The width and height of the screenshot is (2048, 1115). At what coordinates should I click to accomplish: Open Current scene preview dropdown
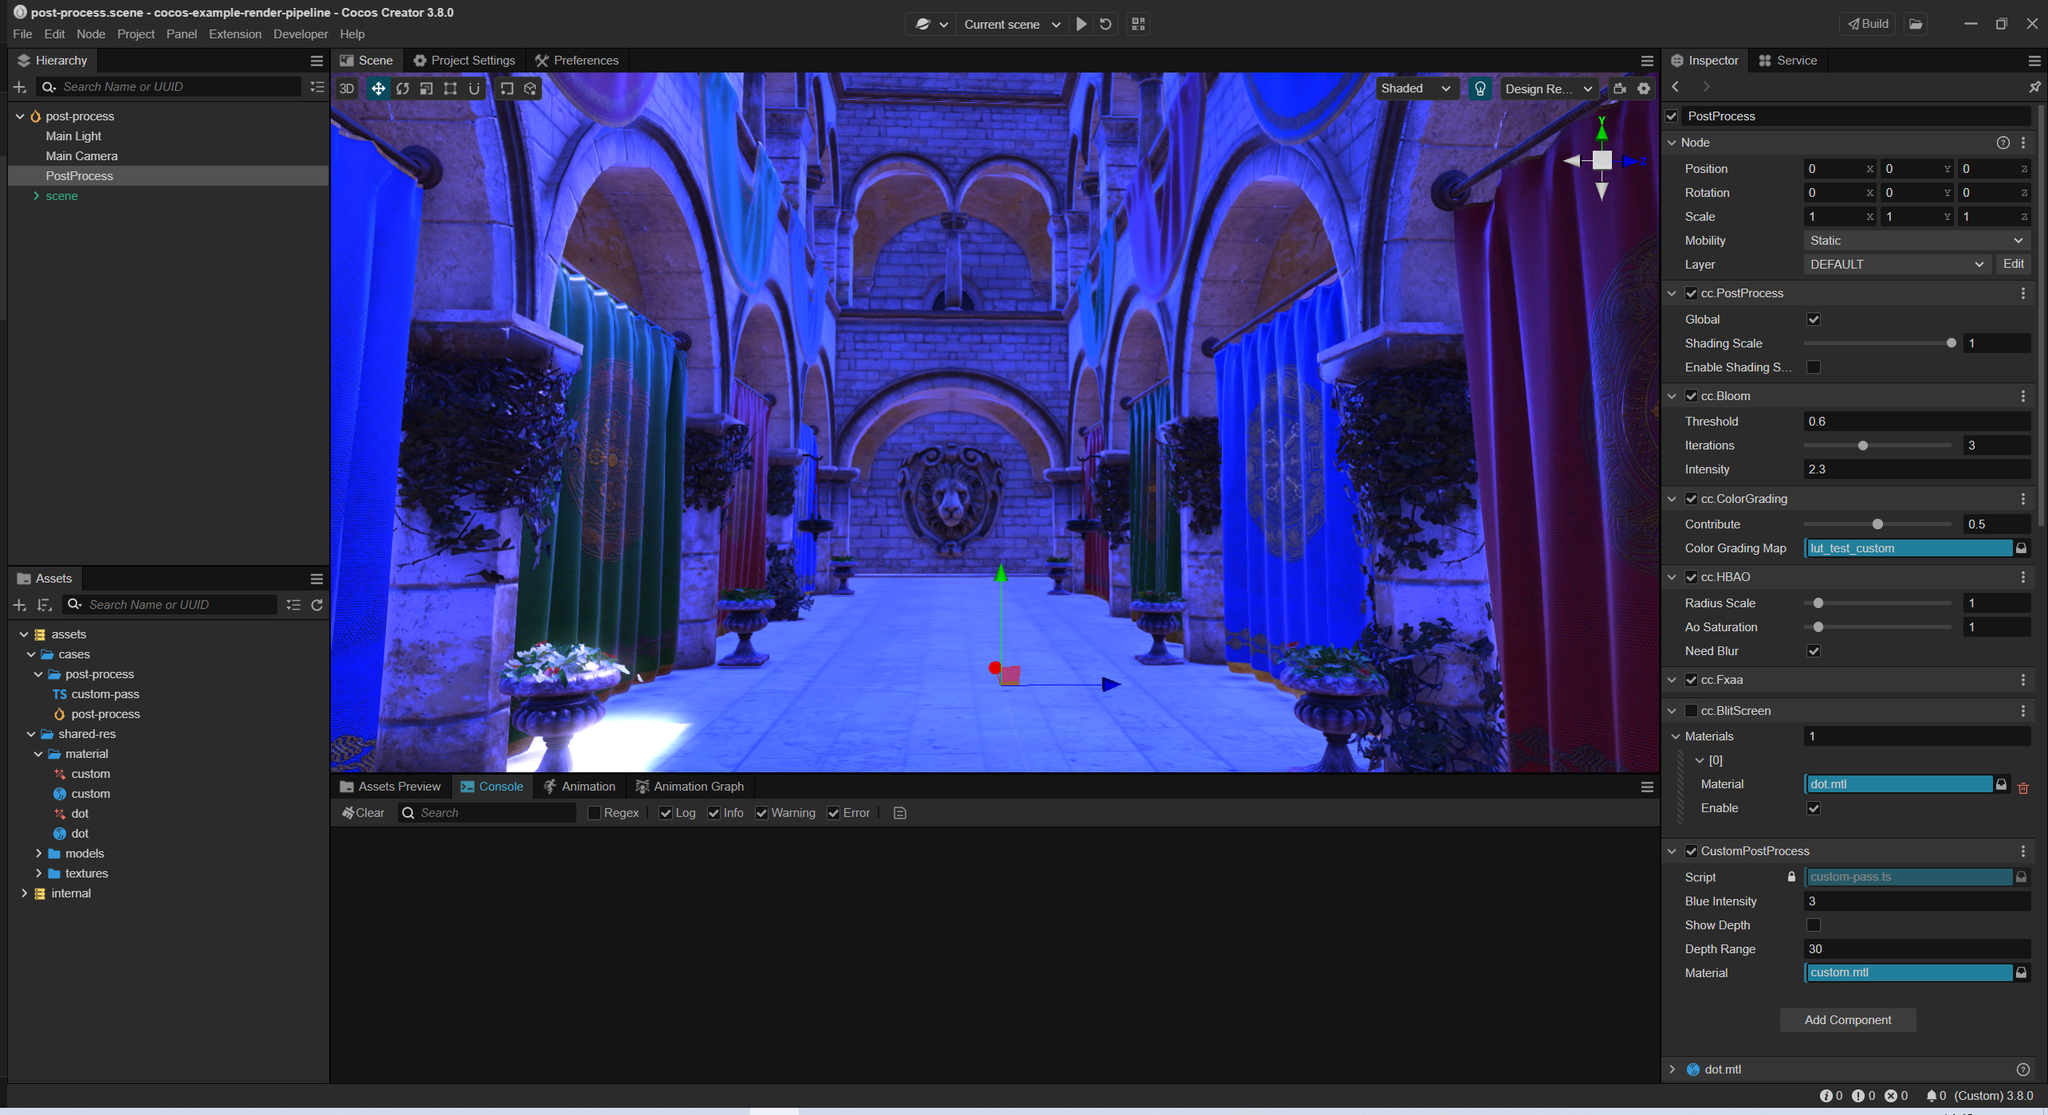coord(1012,24)
